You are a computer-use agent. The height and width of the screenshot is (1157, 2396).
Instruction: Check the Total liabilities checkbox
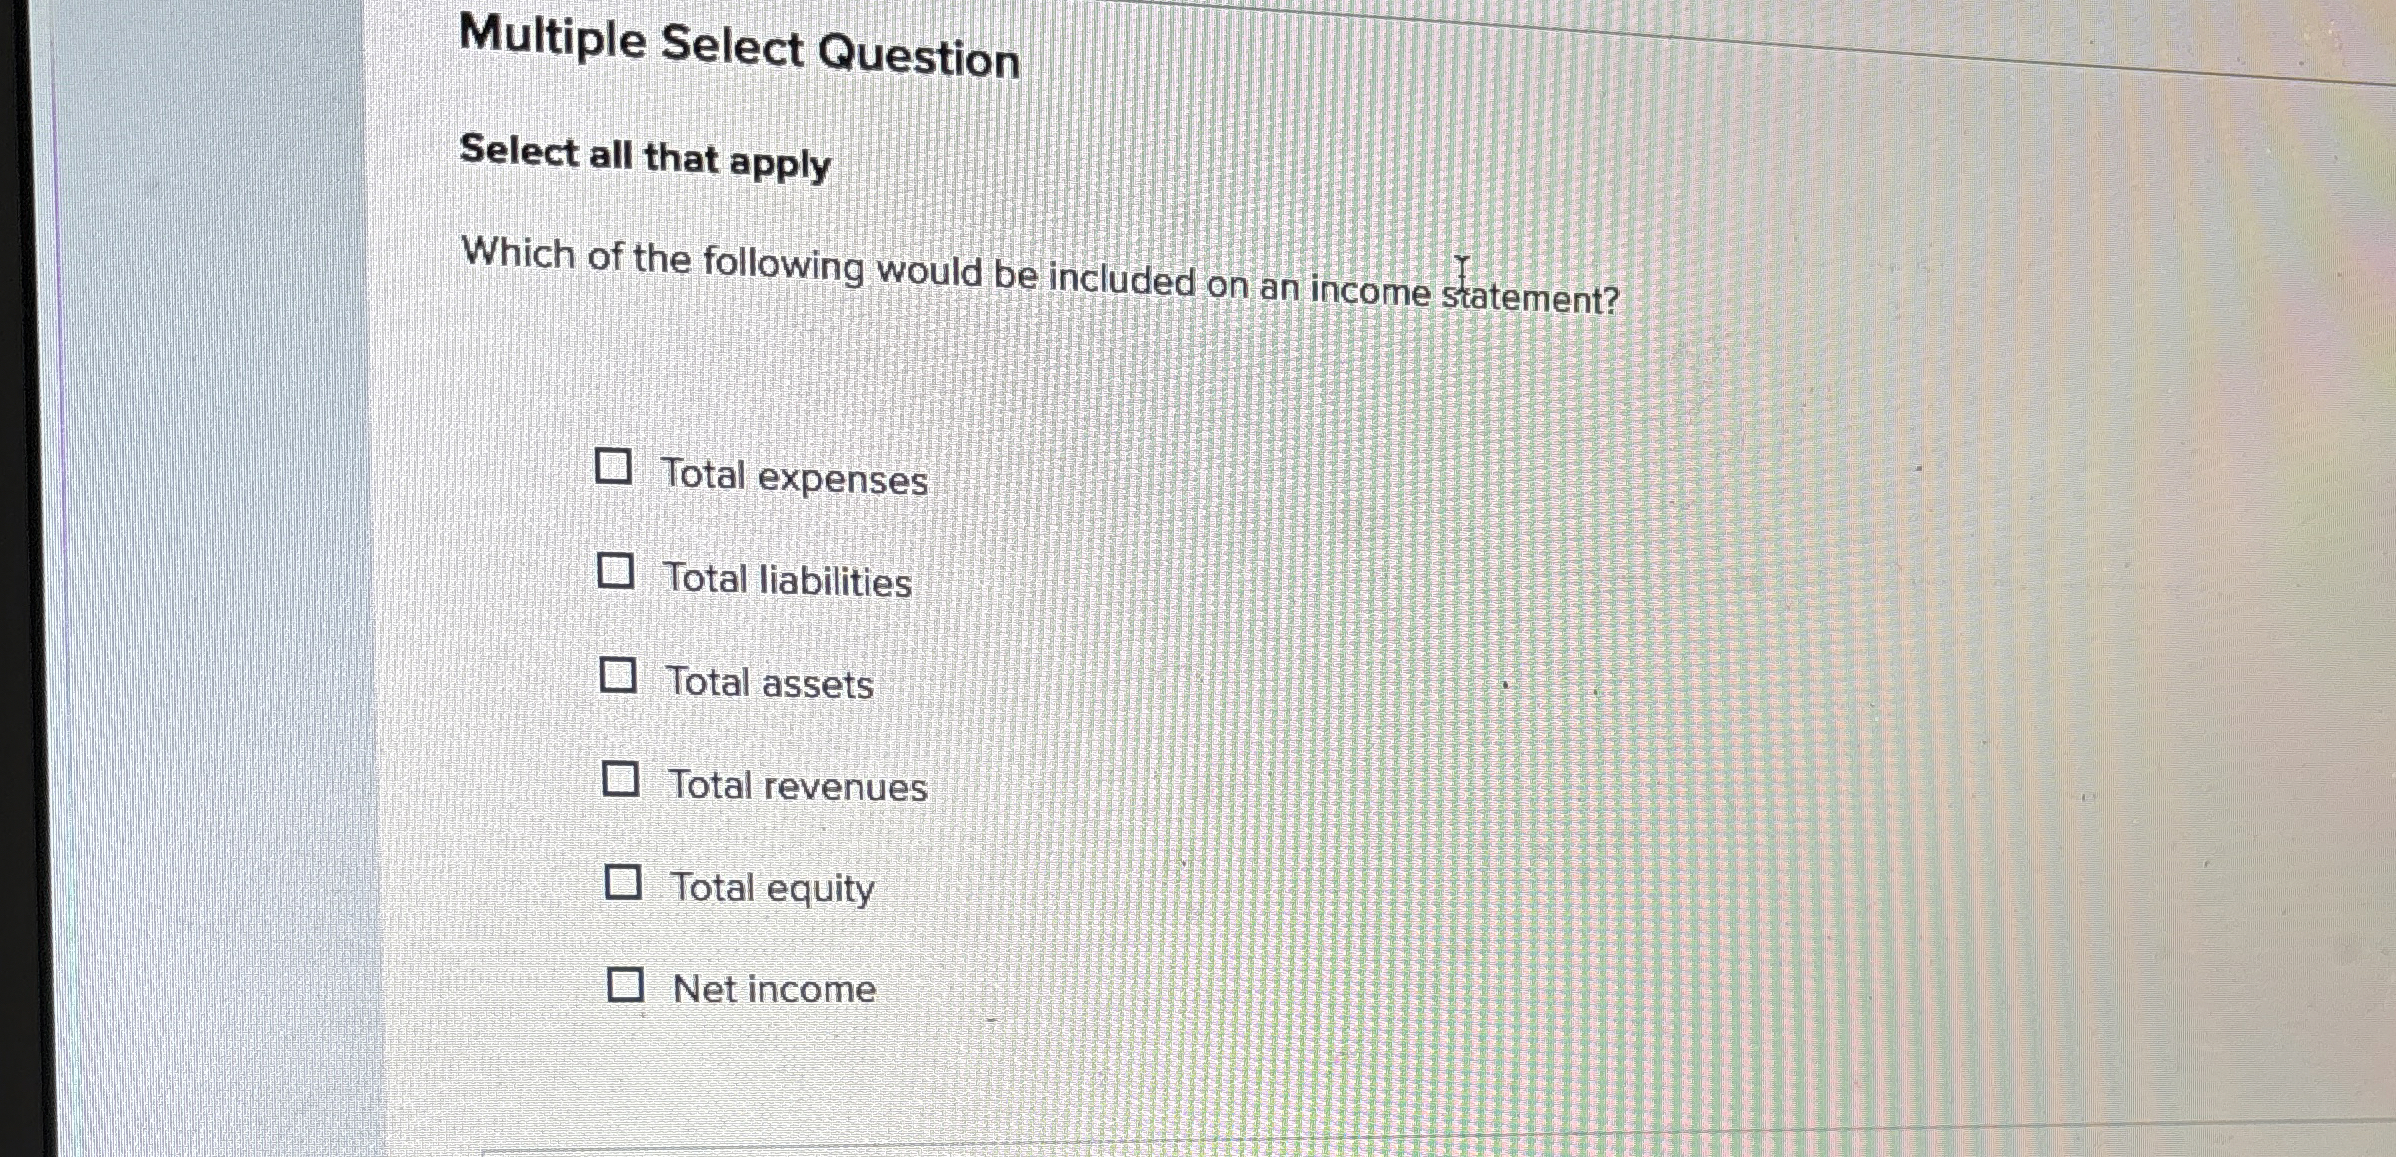[618, 570]
